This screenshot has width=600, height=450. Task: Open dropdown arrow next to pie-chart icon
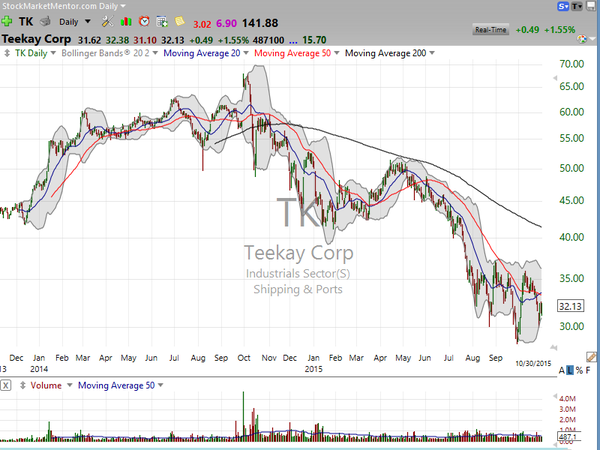593,39
